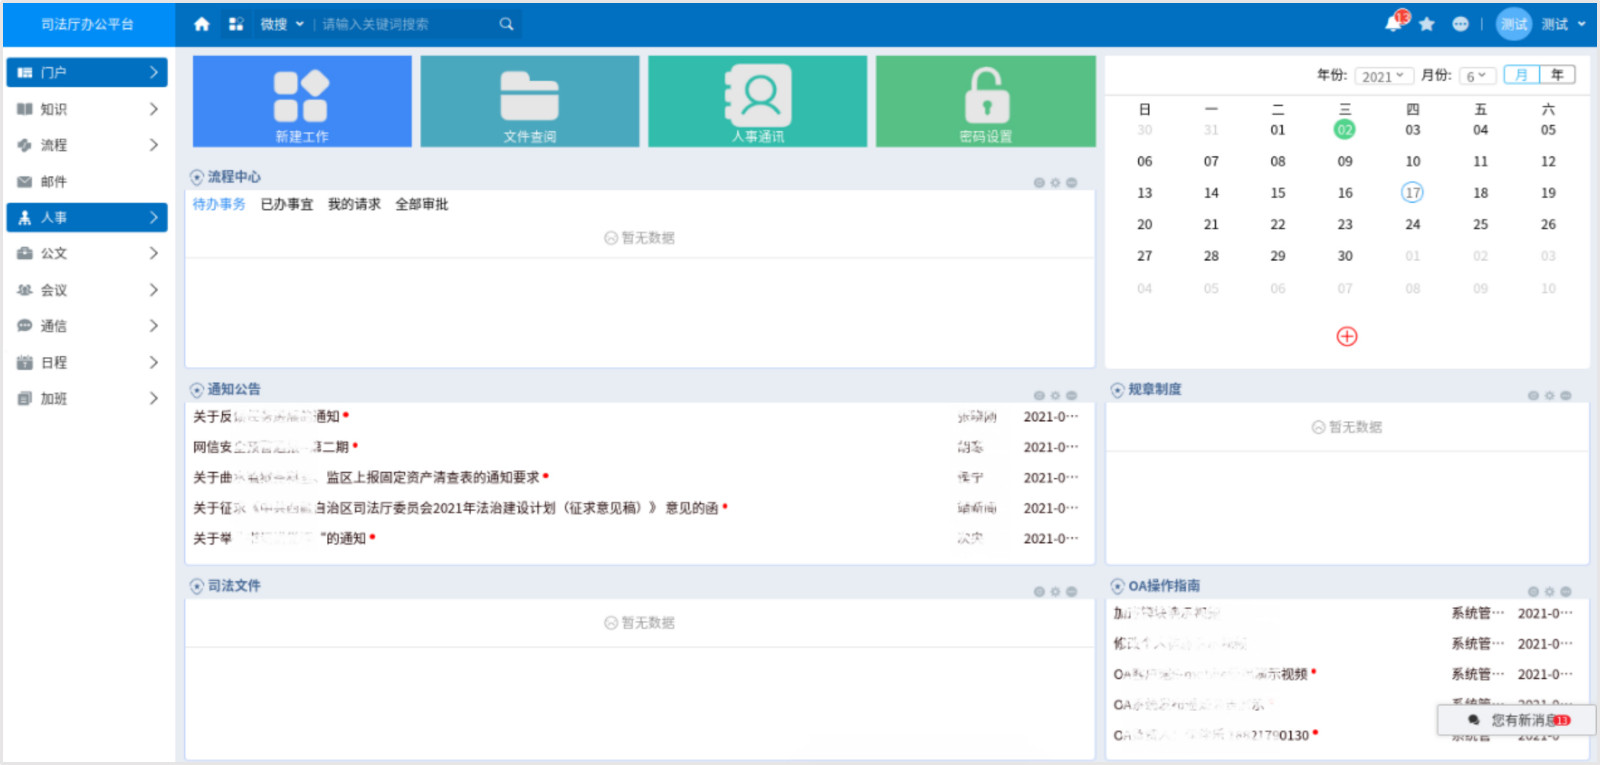Viewport: 1600px width, 765px height.
Task: Open the 密码设置 lock tile
Action: click(x=986, y=101)
